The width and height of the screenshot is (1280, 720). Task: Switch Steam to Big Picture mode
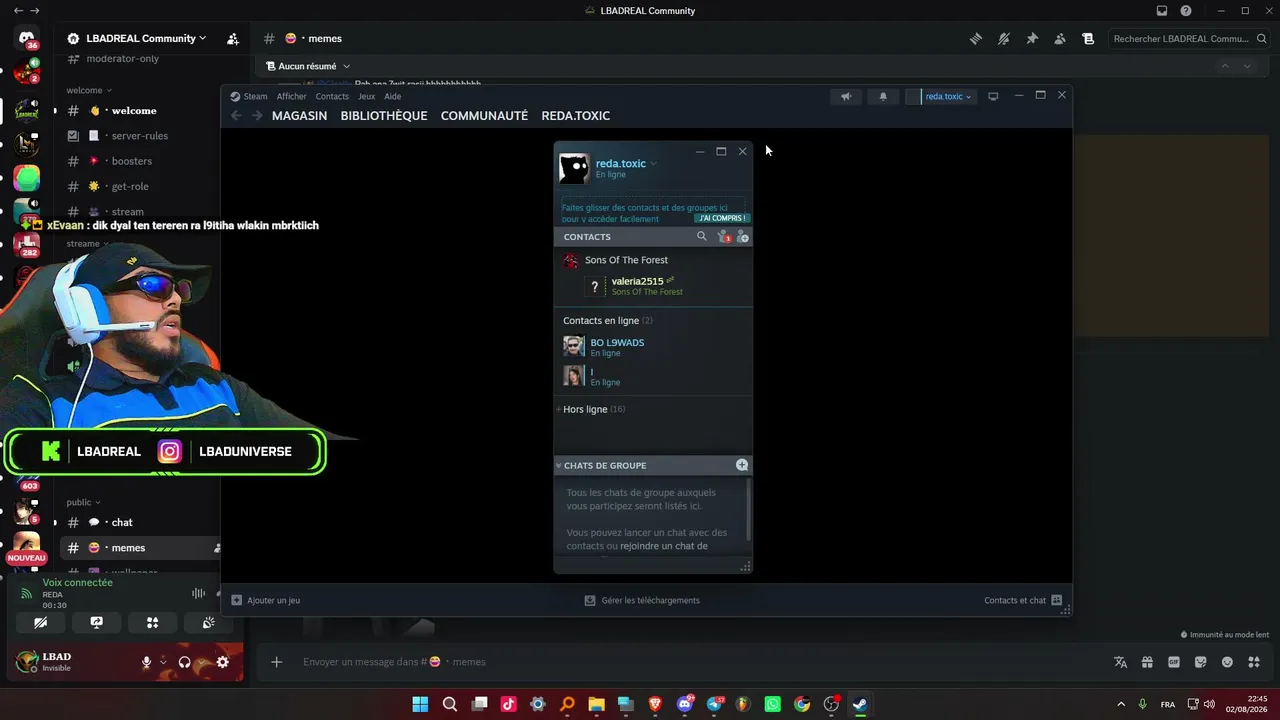(x=993, y=97)
